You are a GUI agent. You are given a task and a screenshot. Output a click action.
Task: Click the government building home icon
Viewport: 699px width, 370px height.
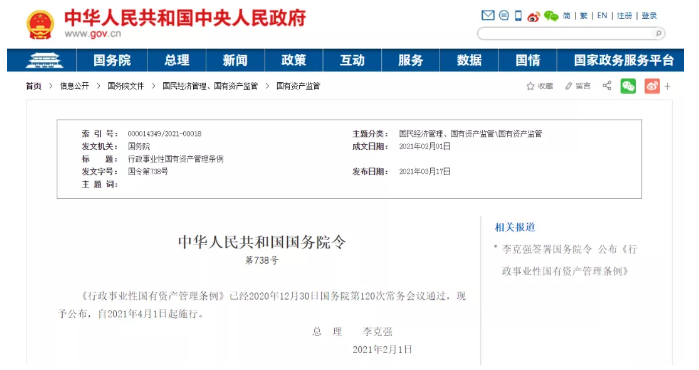click(x=44, y=60)
